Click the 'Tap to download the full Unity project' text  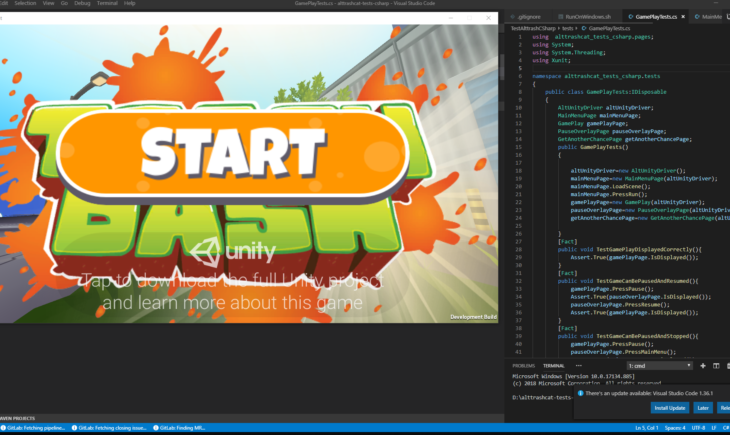[x=233, y=280]
